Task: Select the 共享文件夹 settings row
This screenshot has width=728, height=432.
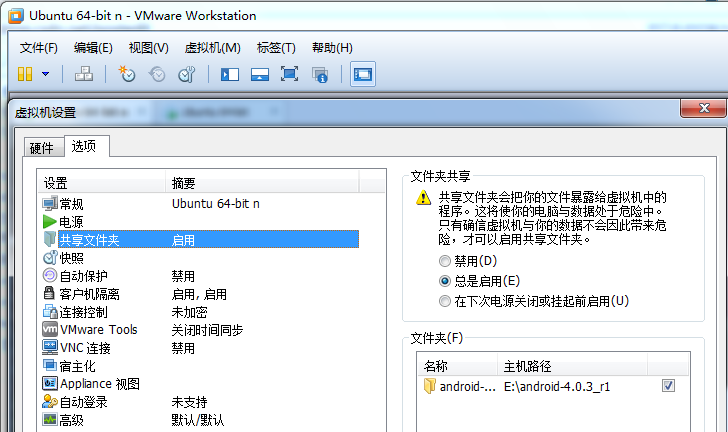Action: click(x=200, y=240)
